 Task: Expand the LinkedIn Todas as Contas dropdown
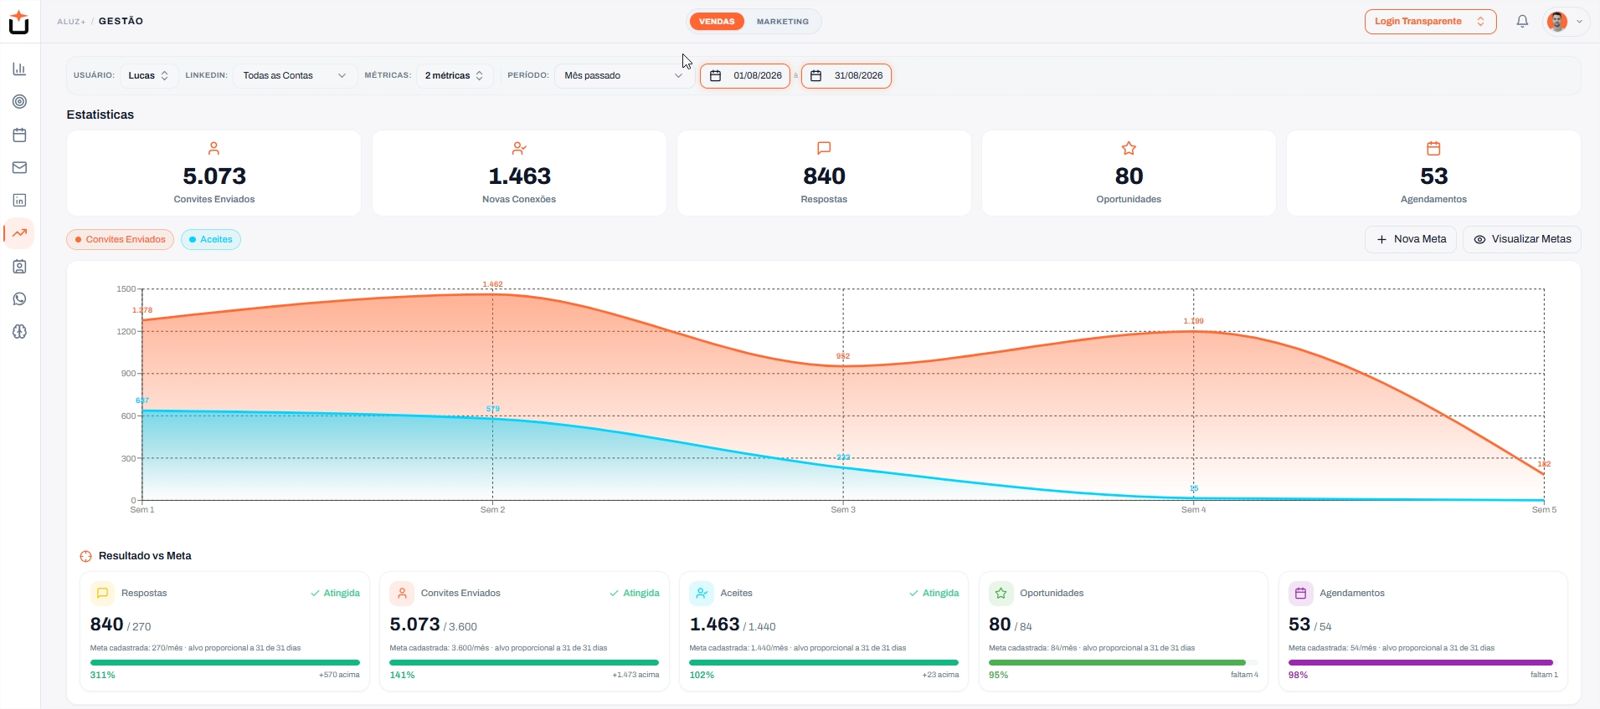coord(295,75)
